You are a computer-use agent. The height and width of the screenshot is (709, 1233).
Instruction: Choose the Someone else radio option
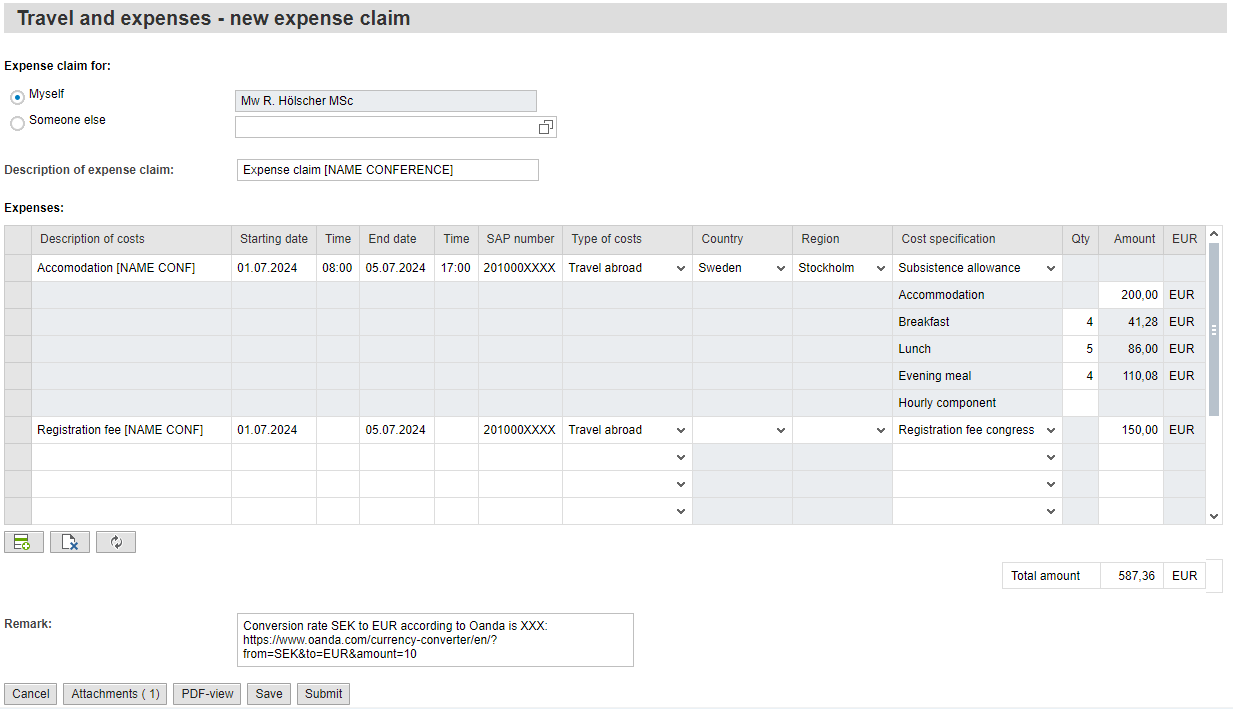(x=17, y=123)
